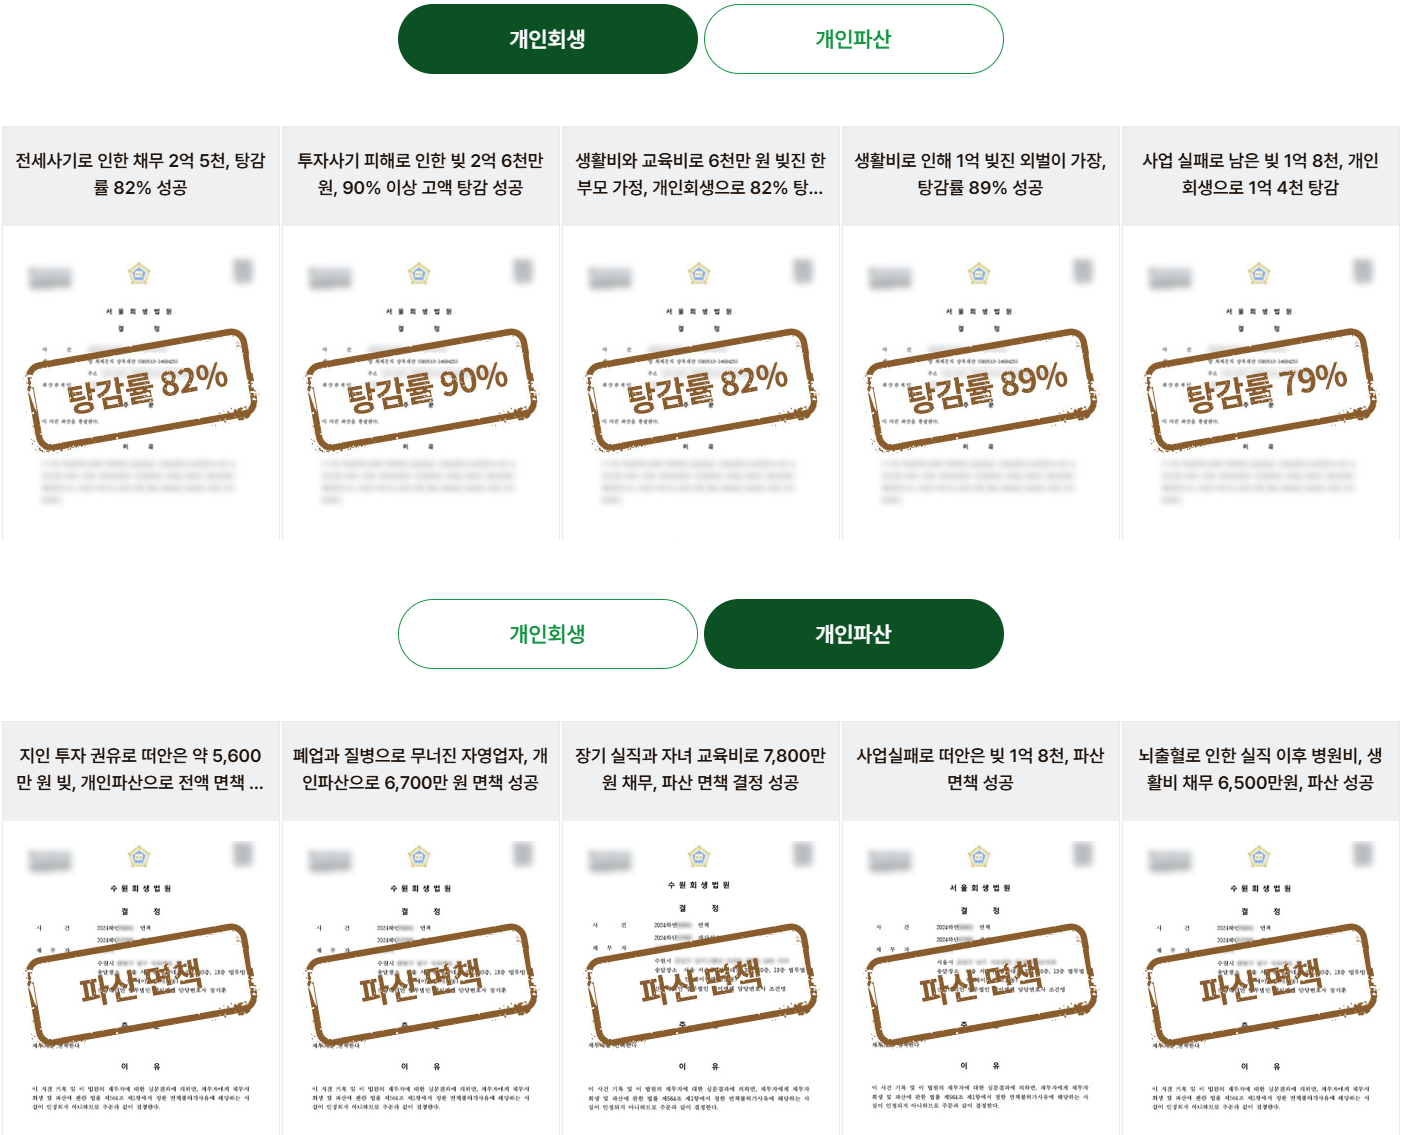Open the 외벌이 가장 탕감률 89% case title
1405x1135 pixels.
click(981, 174)
